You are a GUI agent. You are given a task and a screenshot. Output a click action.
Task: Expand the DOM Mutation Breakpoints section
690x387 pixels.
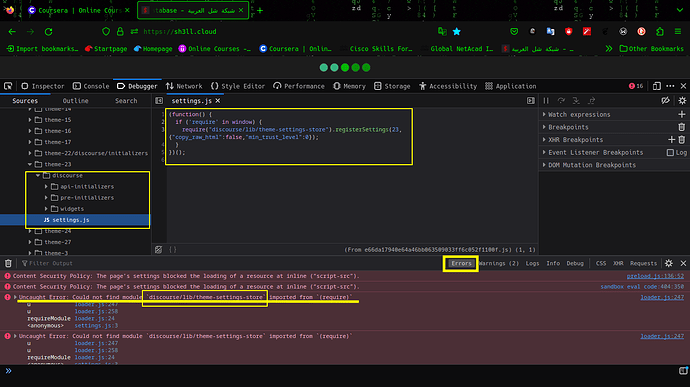(544, 165)
